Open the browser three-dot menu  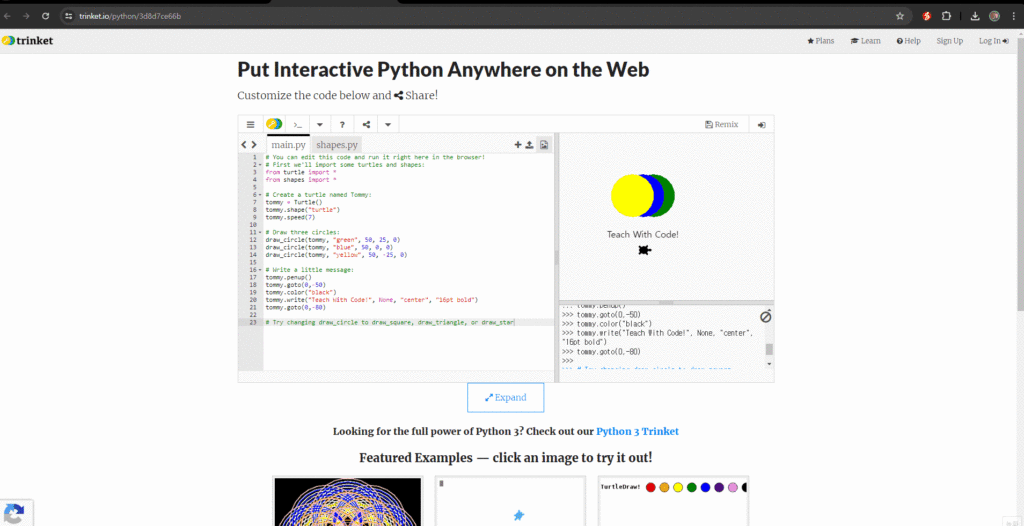click(1014, 16)
